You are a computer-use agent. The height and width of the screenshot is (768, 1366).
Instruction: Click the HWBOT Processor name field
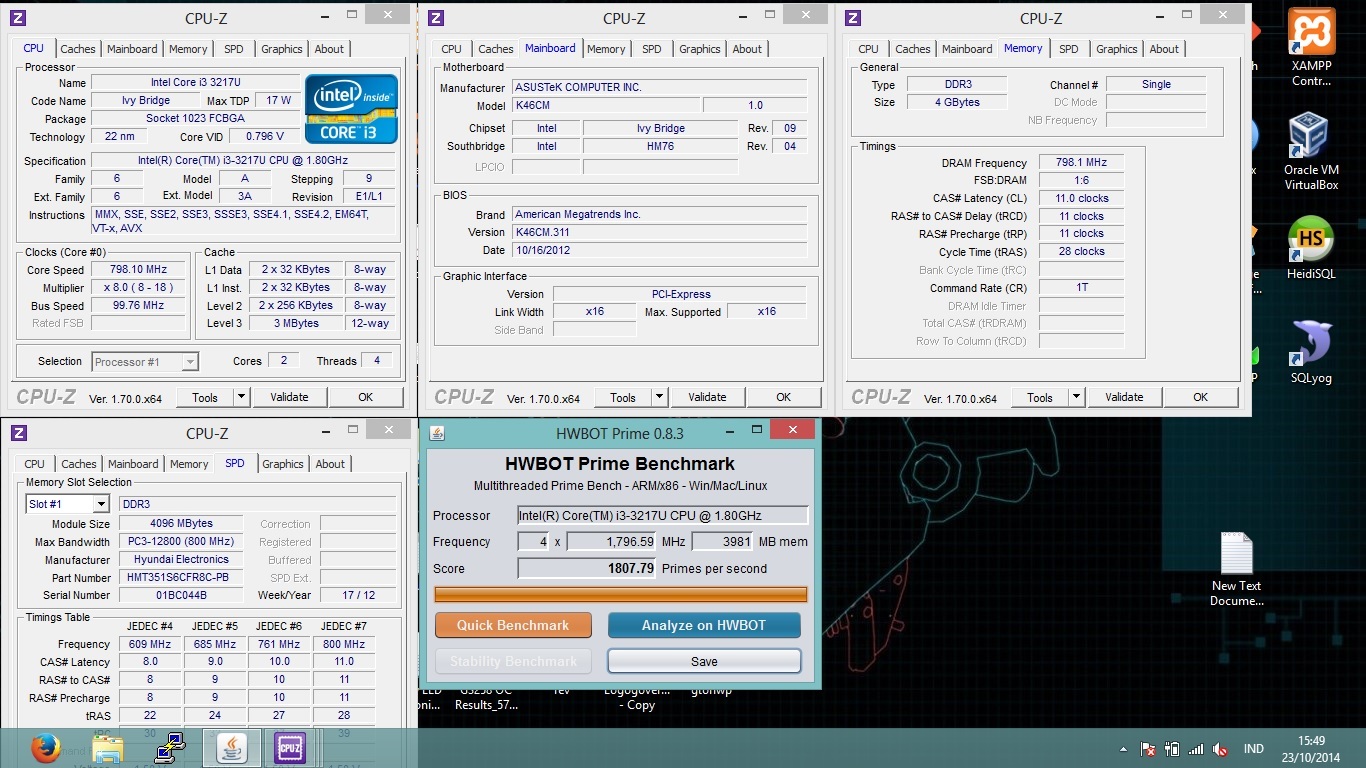(x=662, y=515)
